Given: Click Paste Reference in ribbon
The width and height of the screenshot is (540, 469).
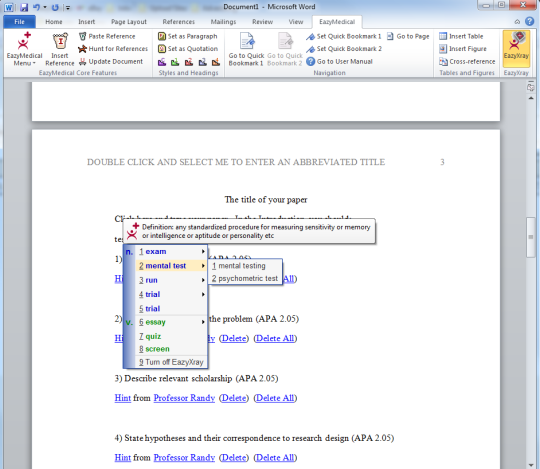Looking at the screenshot, I should pos(107,36).
